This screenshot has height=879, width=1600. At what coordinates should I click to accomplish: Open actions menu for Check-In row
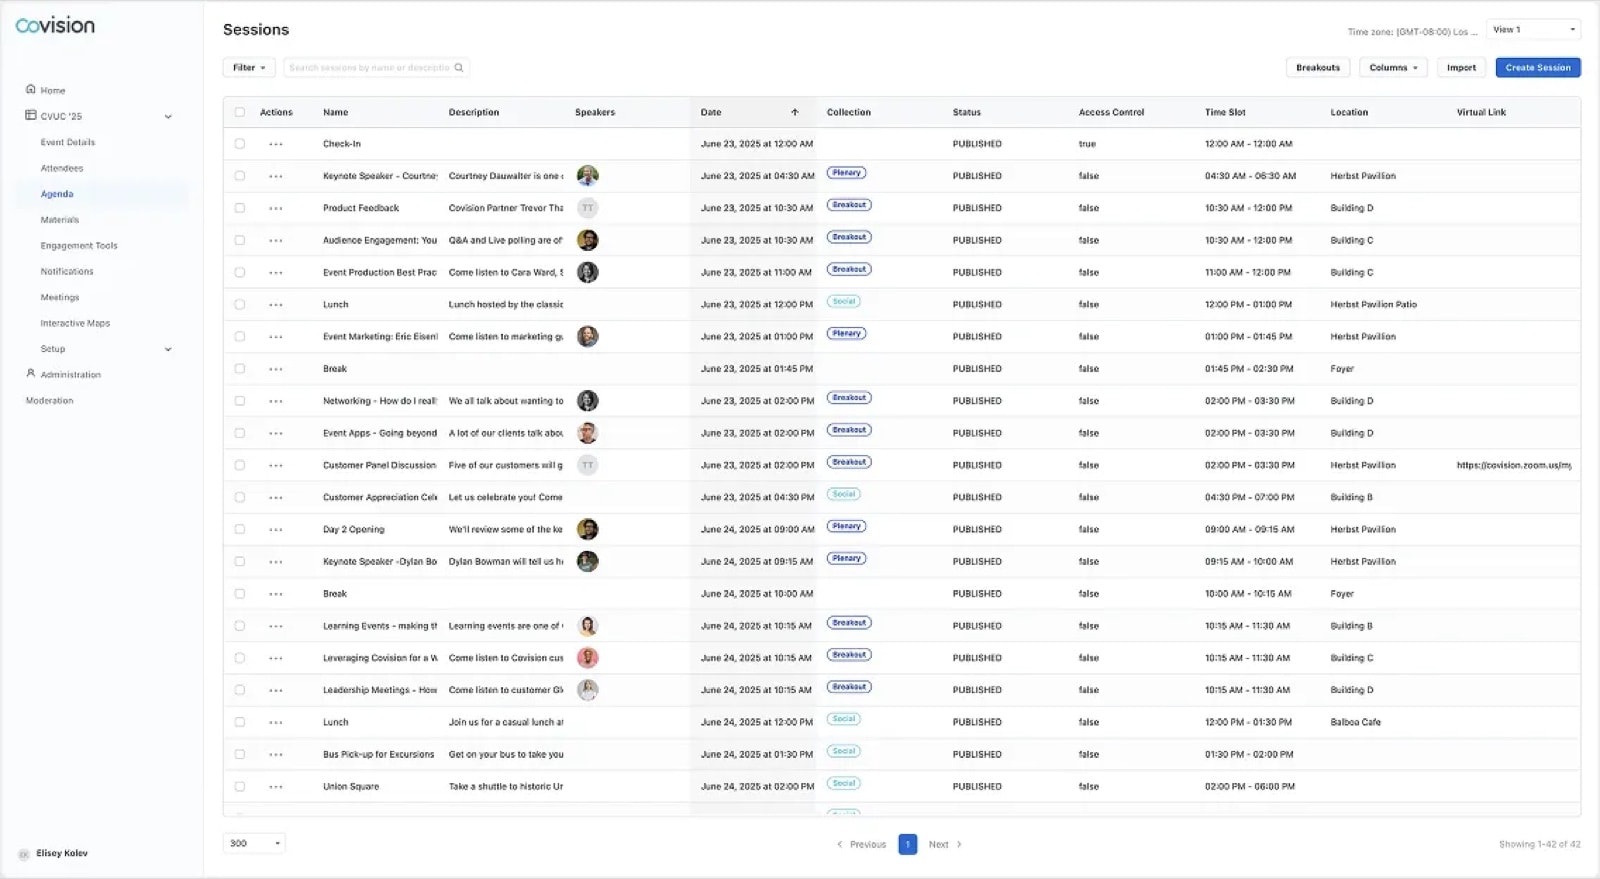click(x=276, y=144)
